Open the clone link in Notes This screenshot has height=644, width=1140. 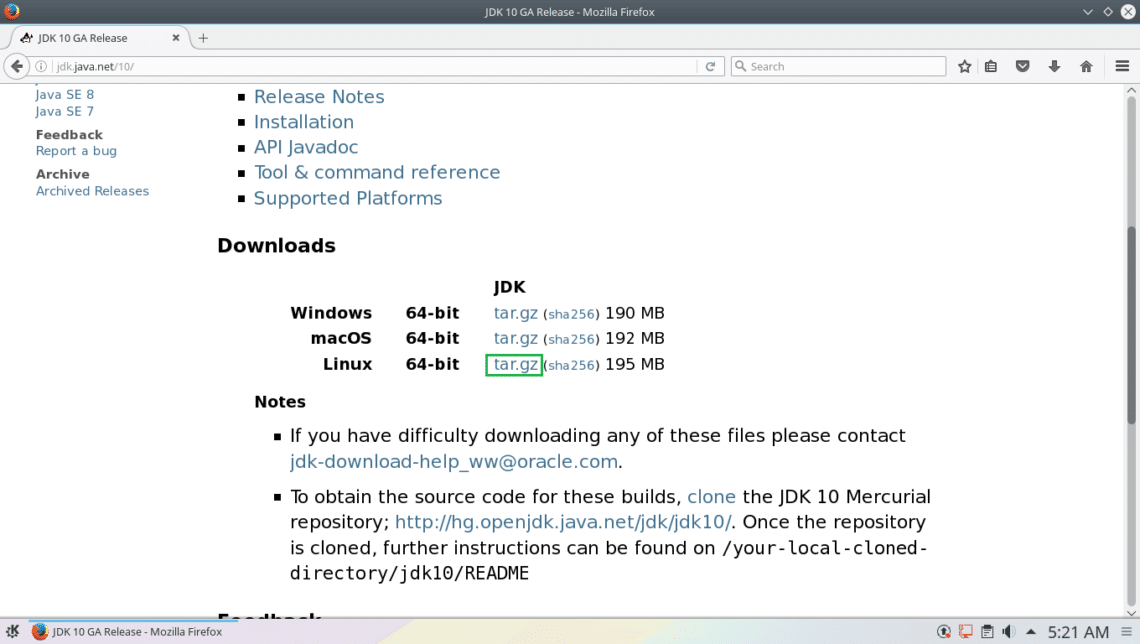(x=711, y=496)
